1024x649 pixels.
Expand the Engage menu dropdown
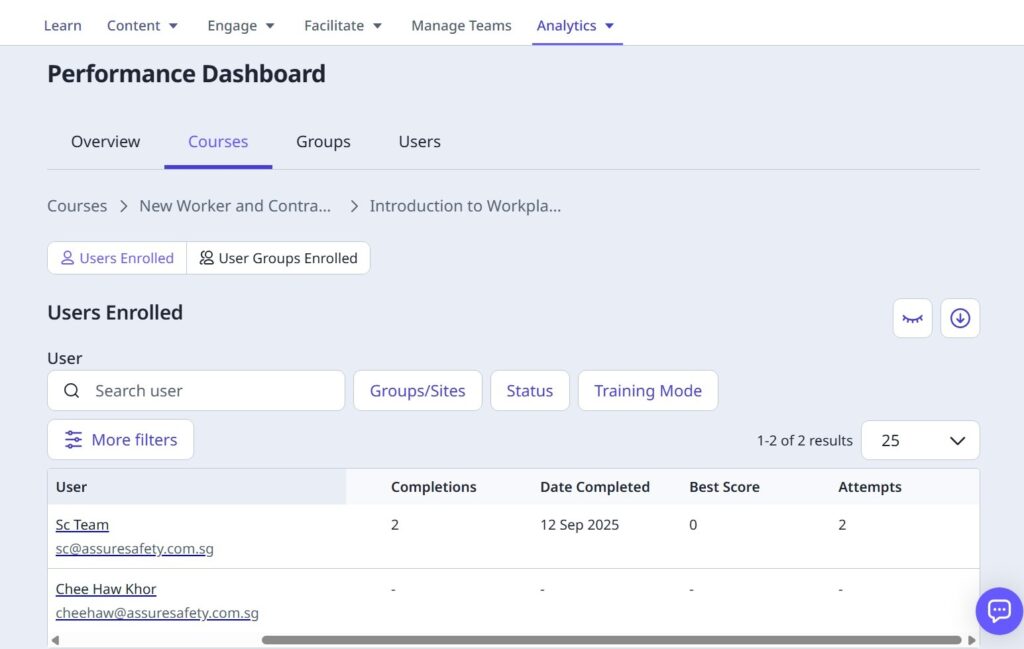coord(242,26)
